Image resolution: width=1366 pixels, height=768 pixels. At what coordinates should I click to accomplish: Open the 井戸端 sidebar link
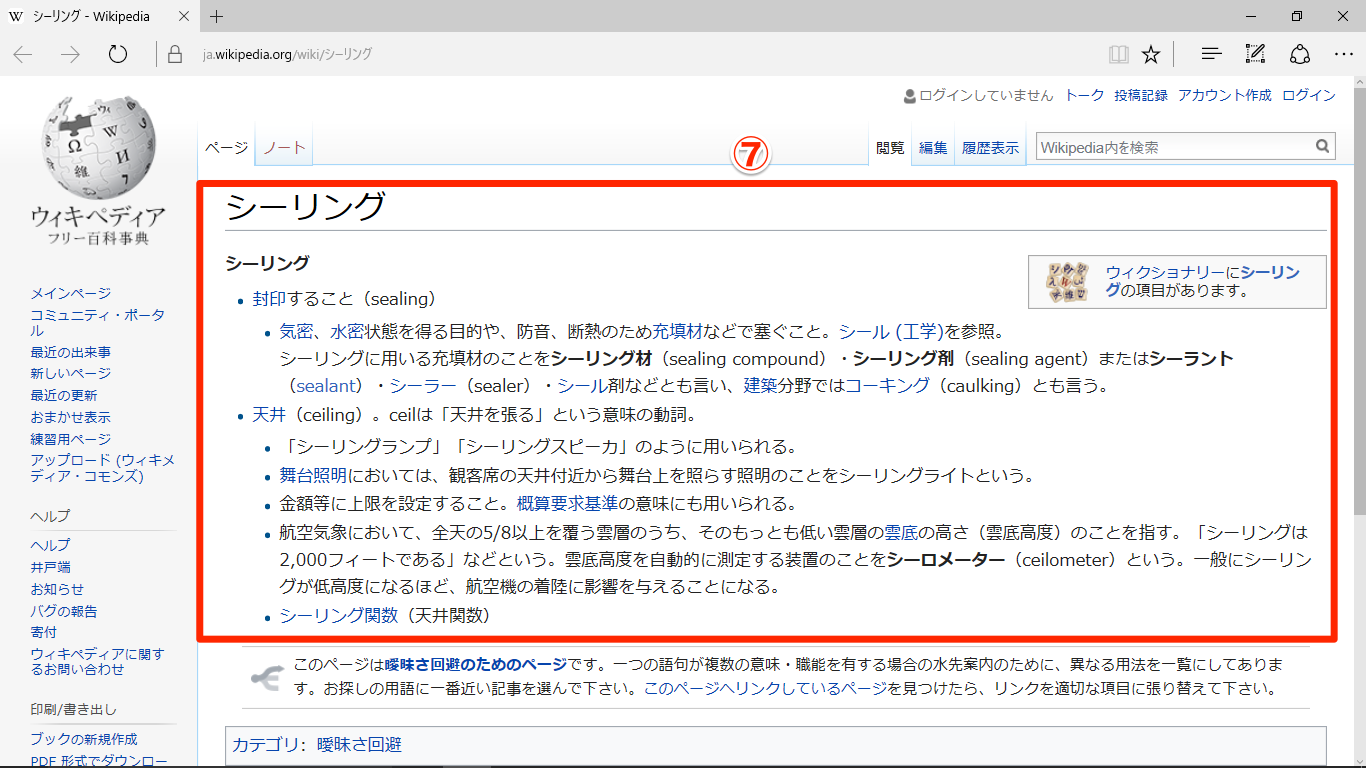(51, 567)
